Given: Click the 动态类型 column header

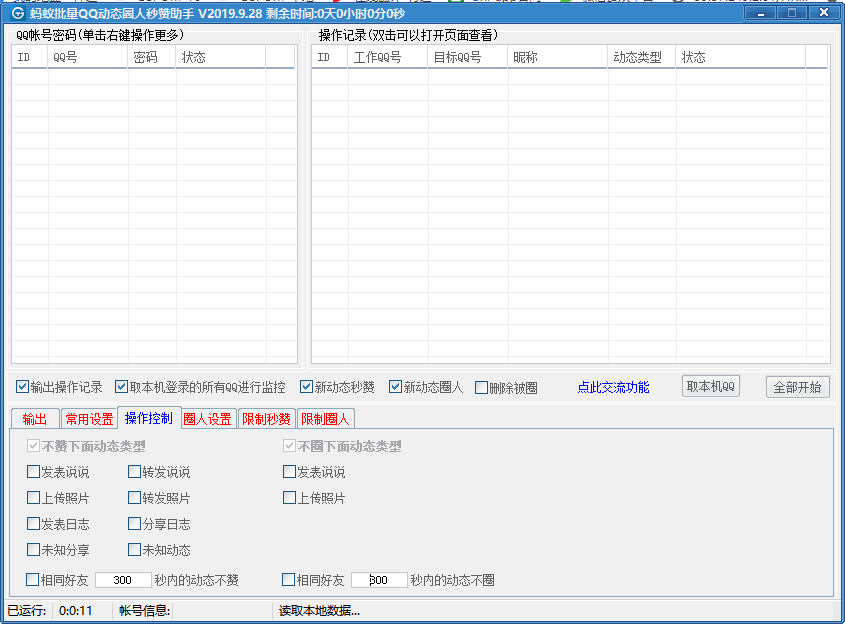Looking at the screenshot, I should pyautogui.click(x=641, y=57).
